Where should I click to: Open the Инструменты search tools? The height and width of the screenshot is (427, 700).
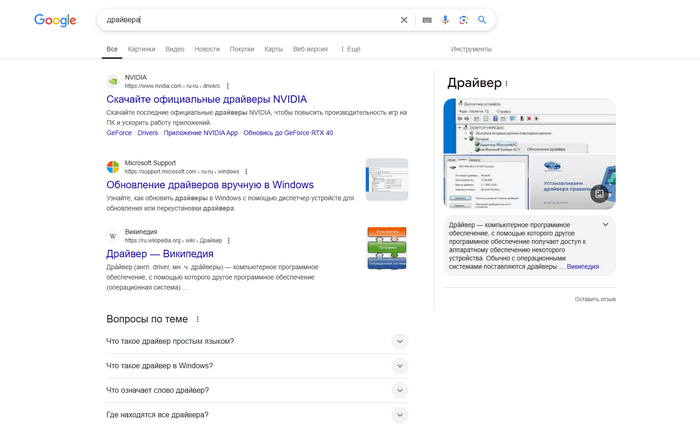click(471, 49)
